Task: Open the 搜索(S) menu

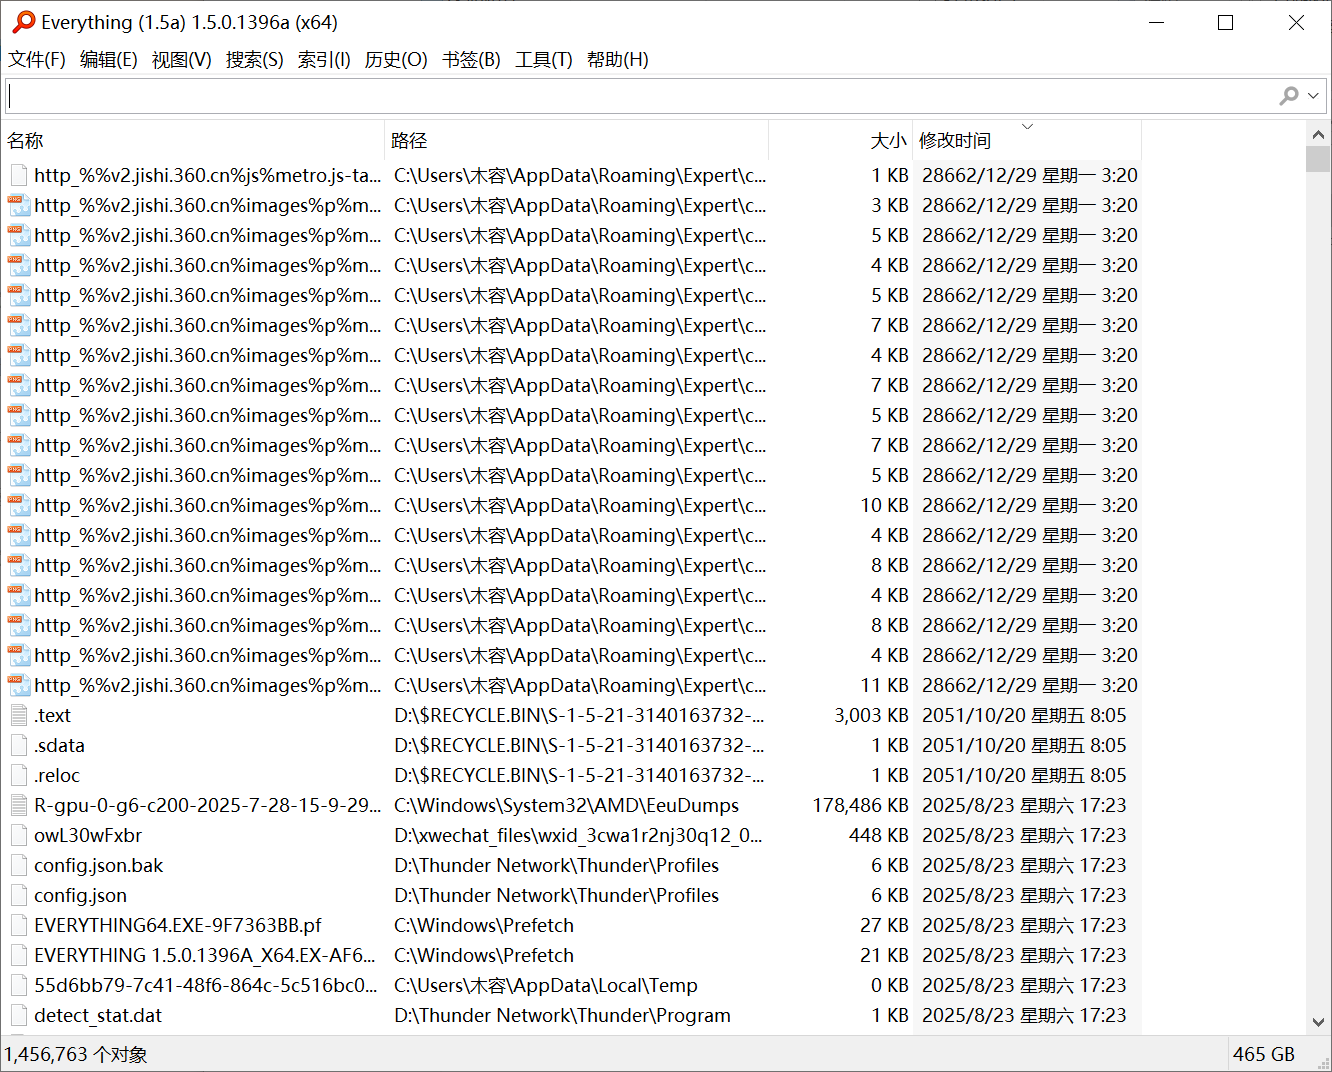Action: click(x=255, y=60)
